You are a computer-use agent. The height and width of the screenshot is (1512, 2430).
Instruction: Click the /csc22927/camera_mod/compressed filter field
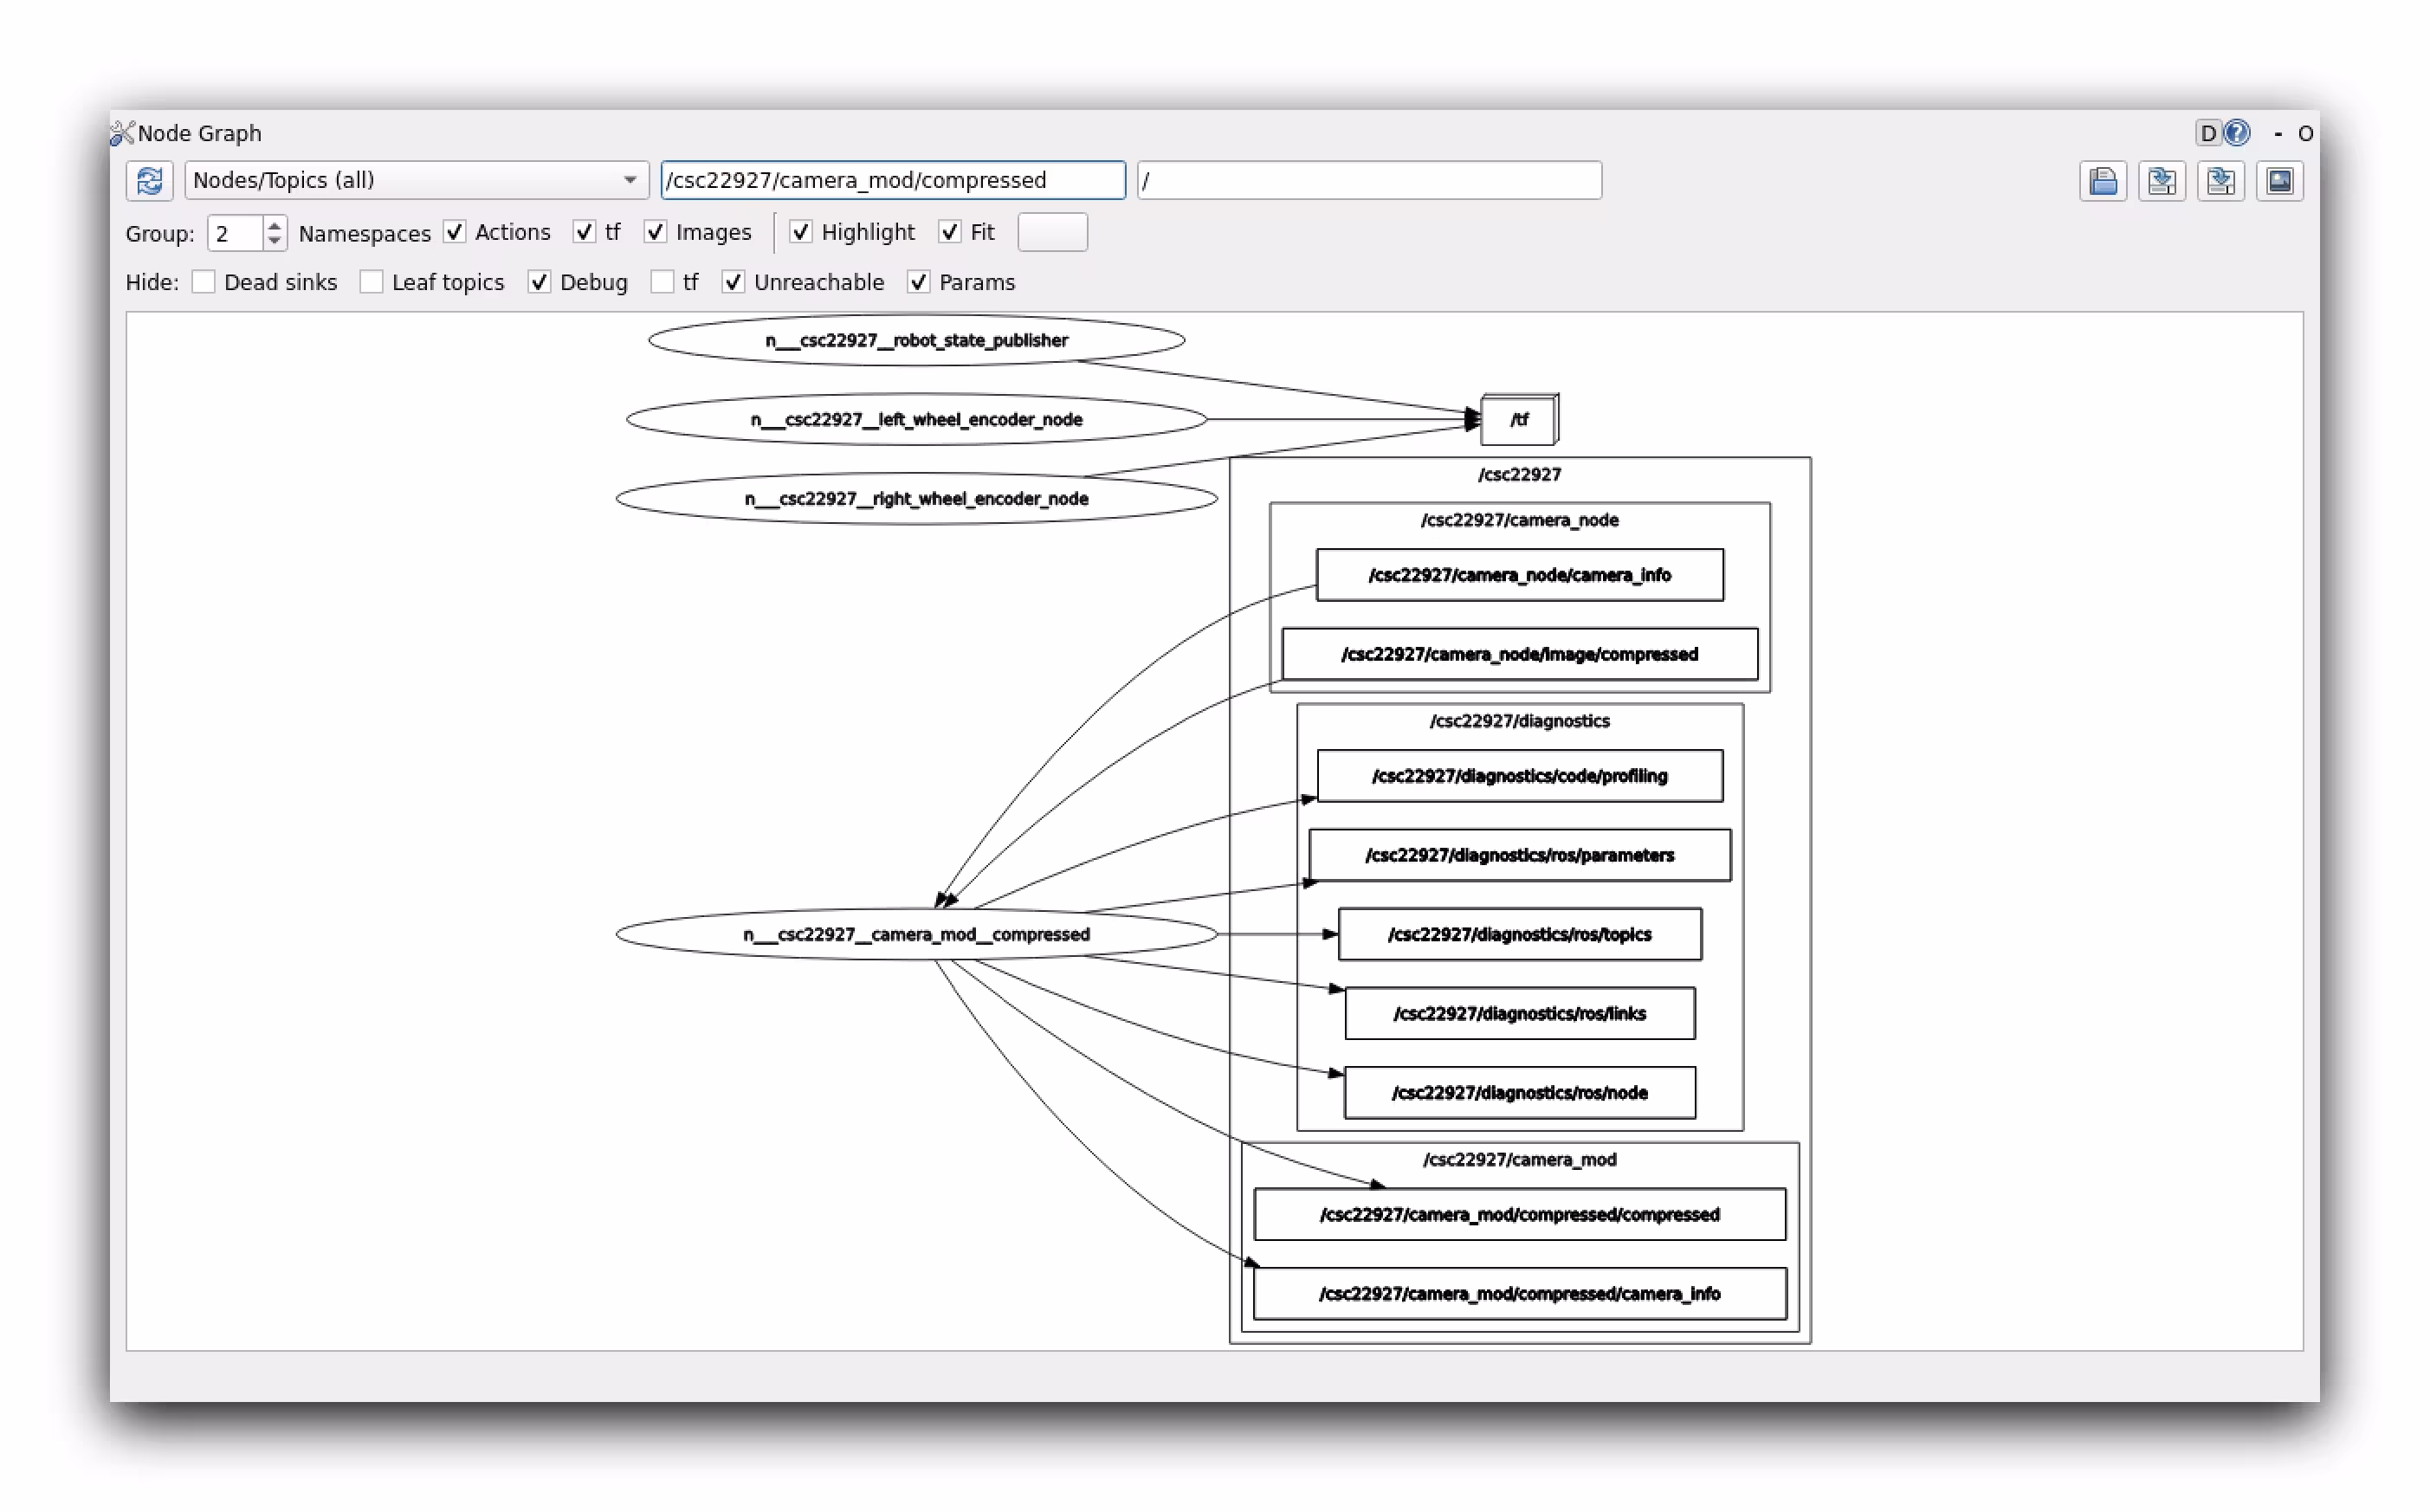(892, 181)
